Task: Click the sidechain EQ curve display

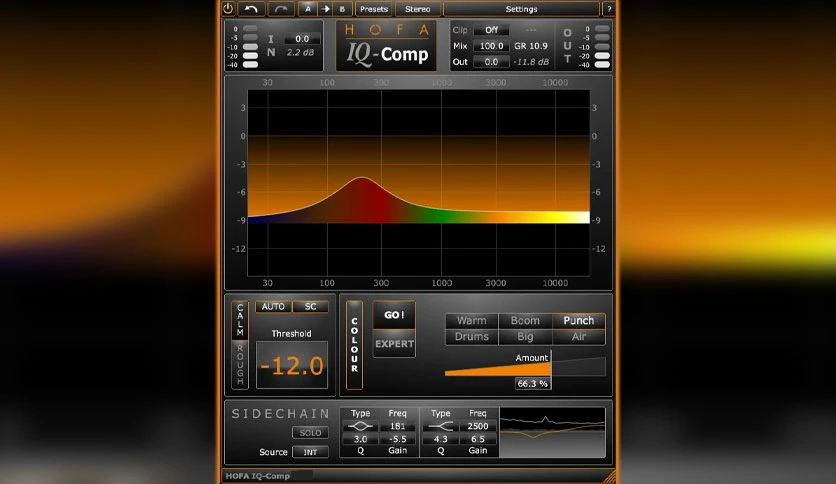Action: (552, 432)
